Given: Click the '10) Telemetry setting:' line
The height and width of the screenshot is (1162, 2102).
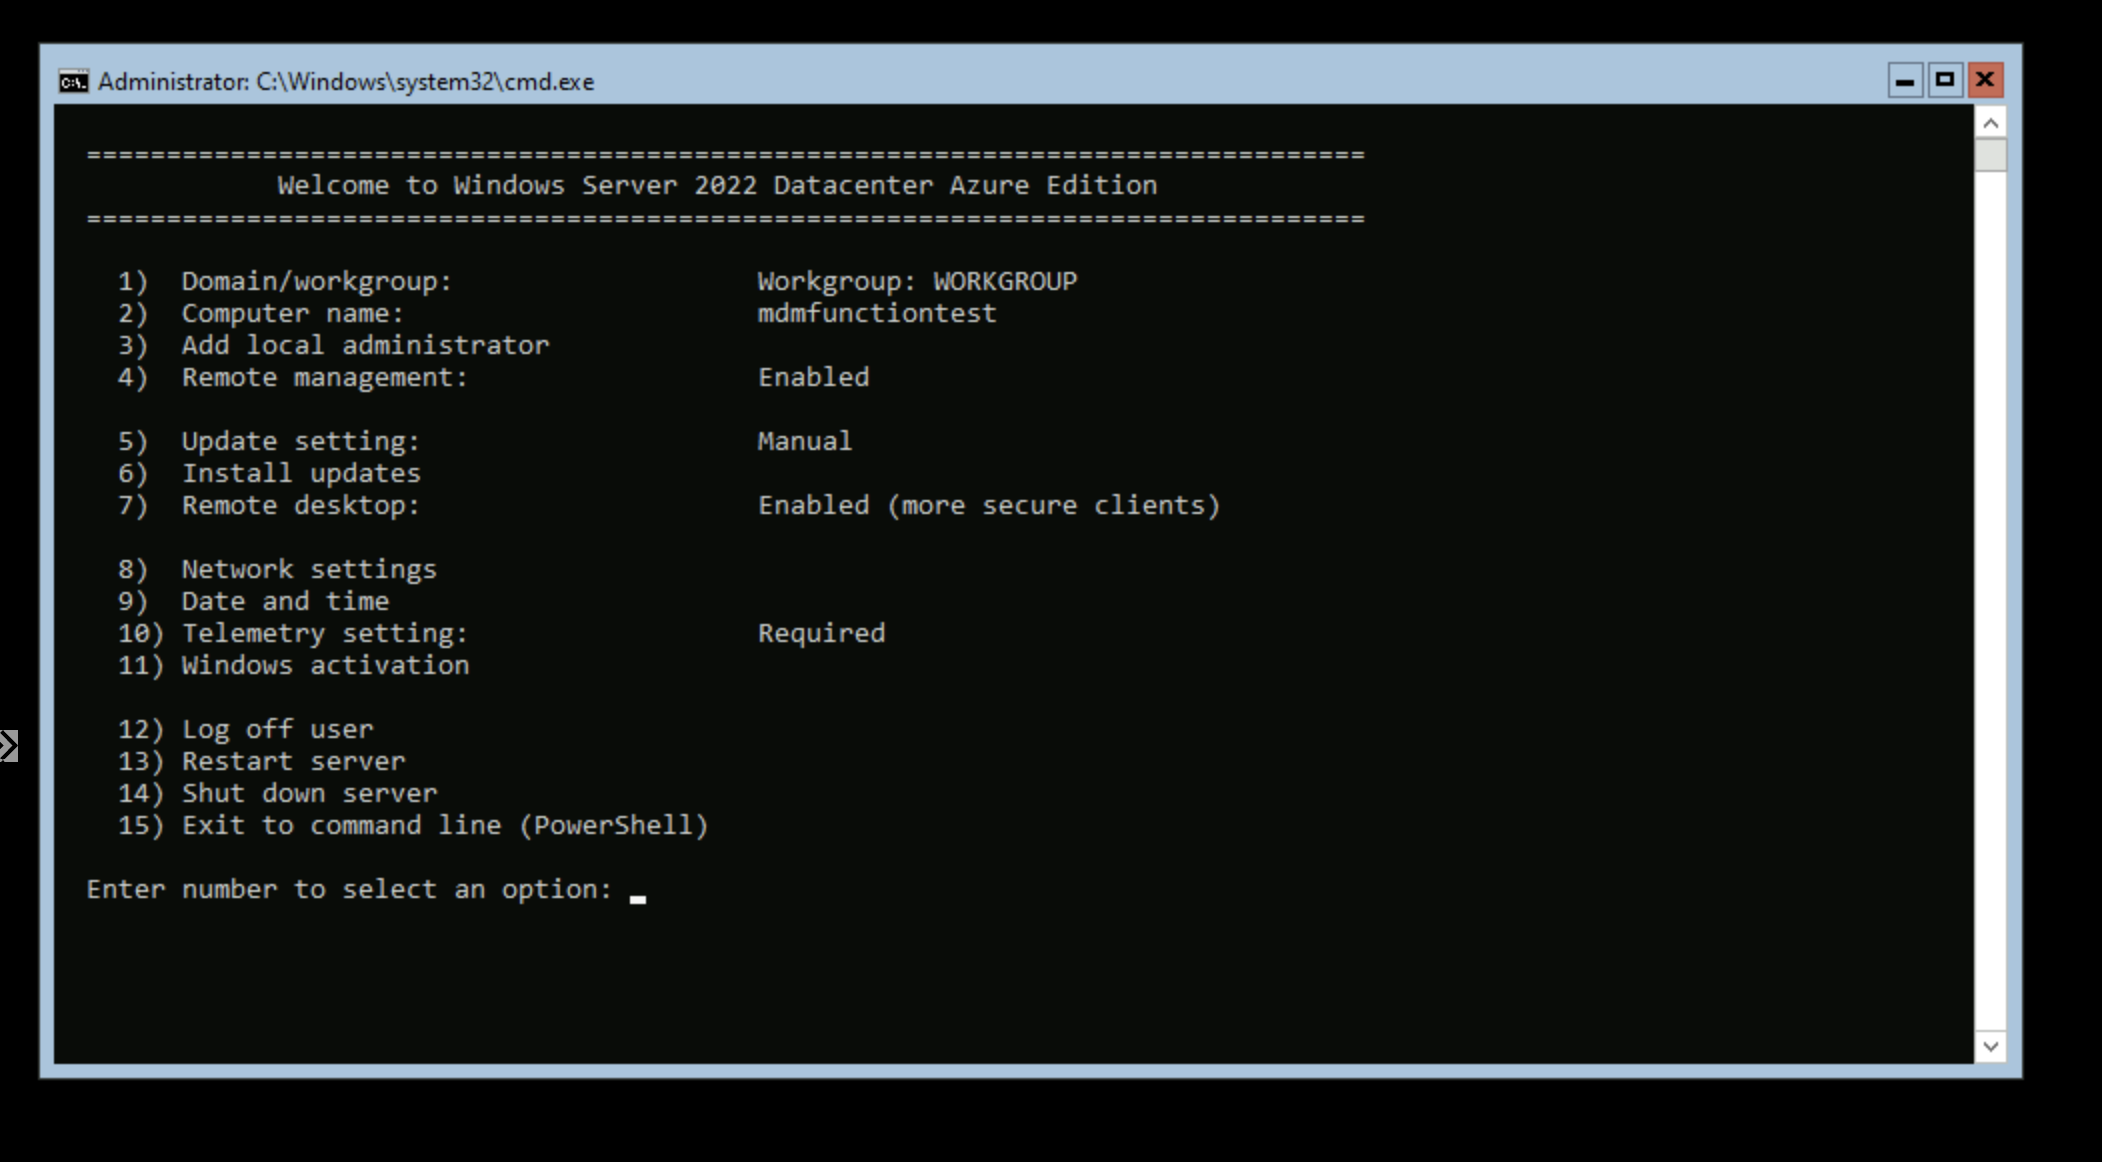Looking at the screenshot, I should pyautogui.click(x=293, y=634).
